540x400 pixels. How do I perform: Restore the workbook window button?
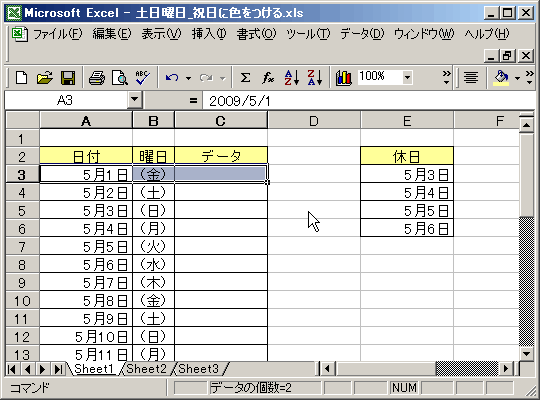[508, 55]
